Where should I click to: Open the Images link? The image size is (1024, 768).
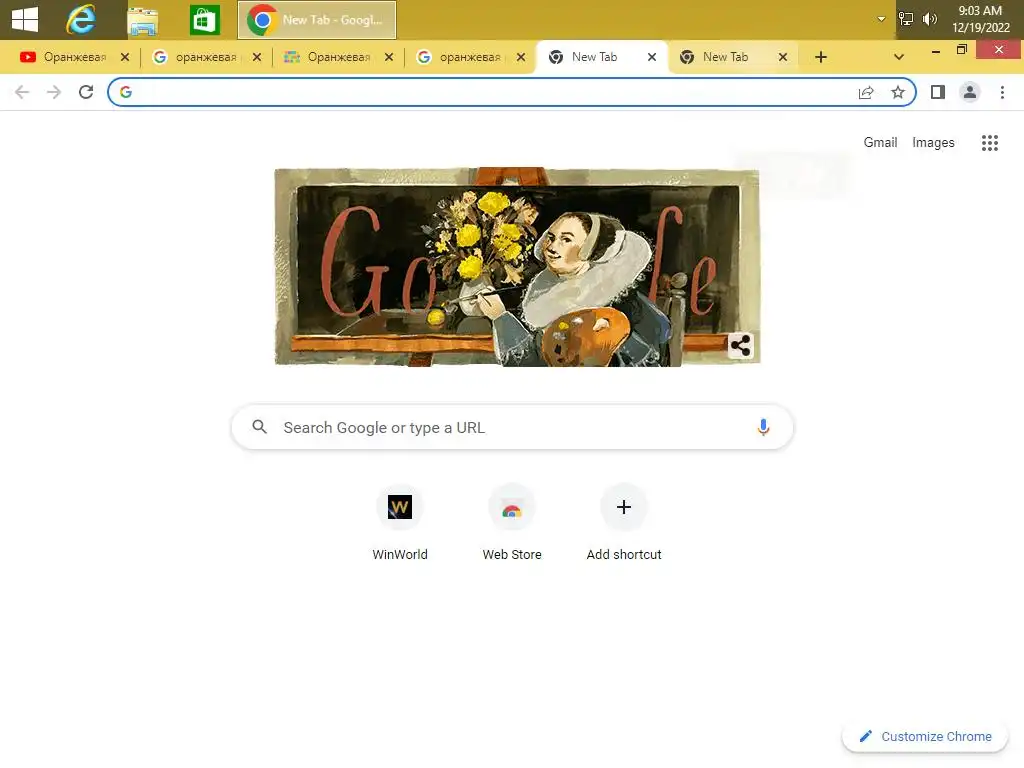tap(933, 142)
